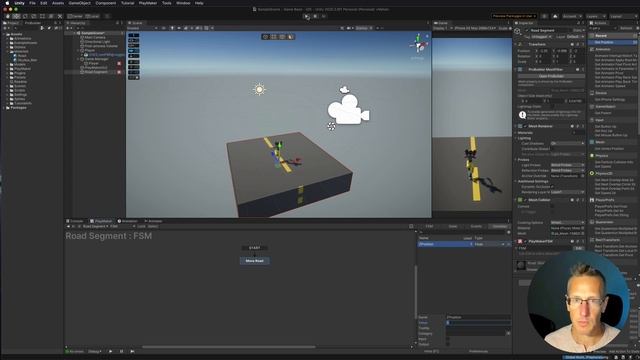Expand the Assets folder

click(5, 34)
